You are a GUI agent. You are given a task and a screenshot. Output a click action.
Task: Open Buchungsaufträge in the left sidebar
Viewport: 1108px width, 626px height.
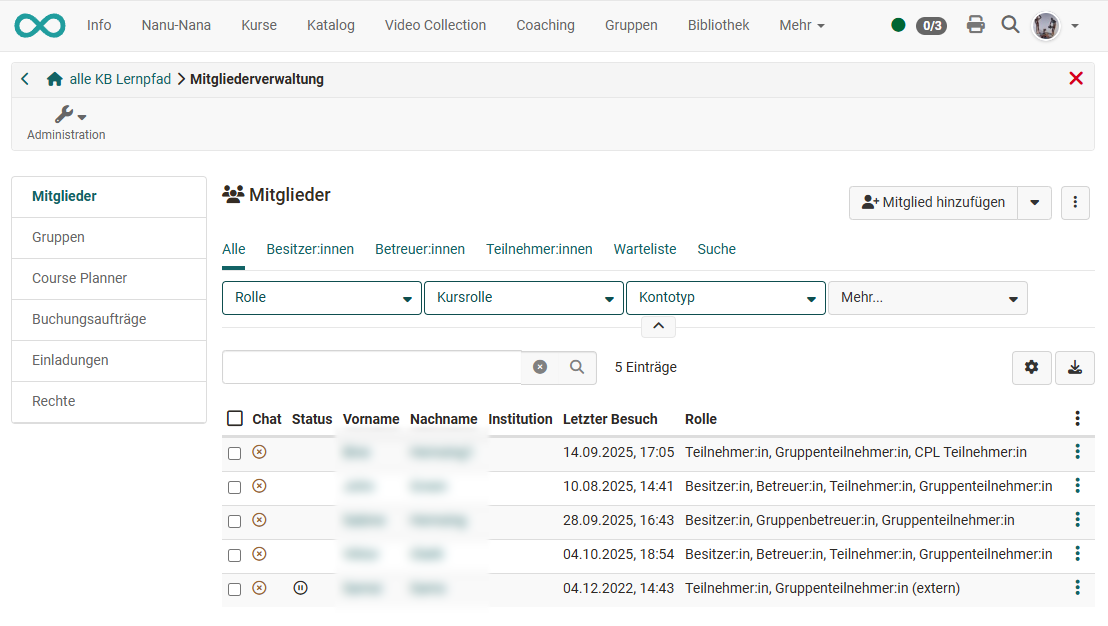89,319
